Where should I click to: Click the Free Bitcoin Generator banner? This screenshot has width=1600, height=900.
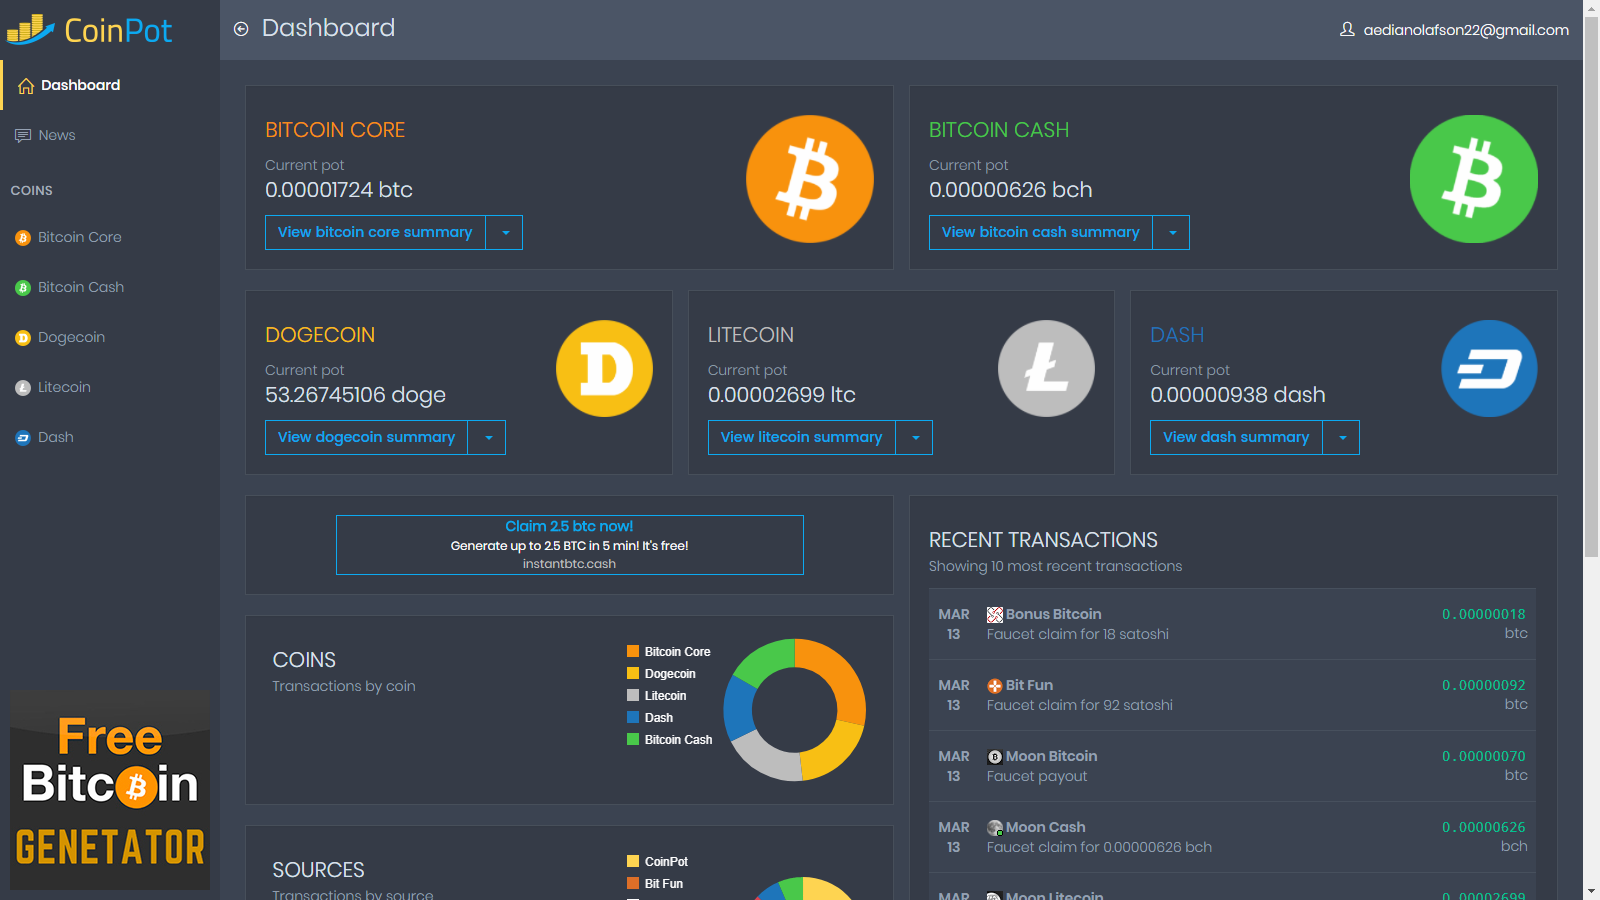[110, 790]
